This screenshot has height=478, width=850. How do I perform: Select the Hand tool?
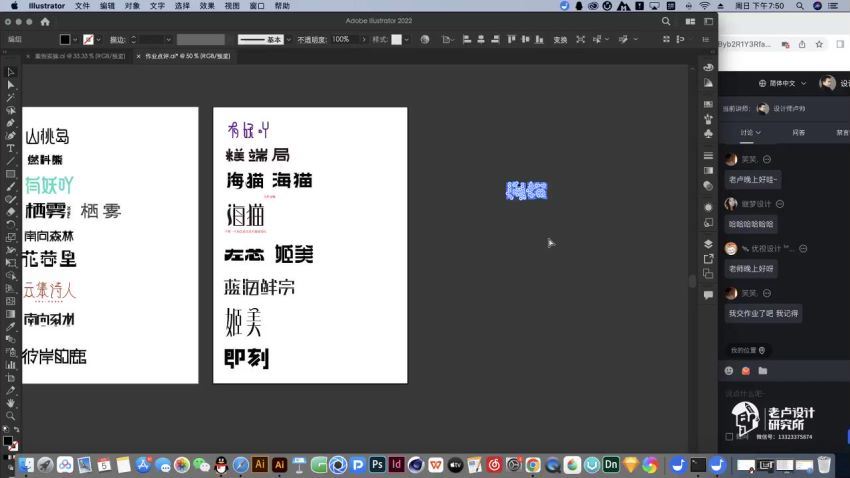10,403
